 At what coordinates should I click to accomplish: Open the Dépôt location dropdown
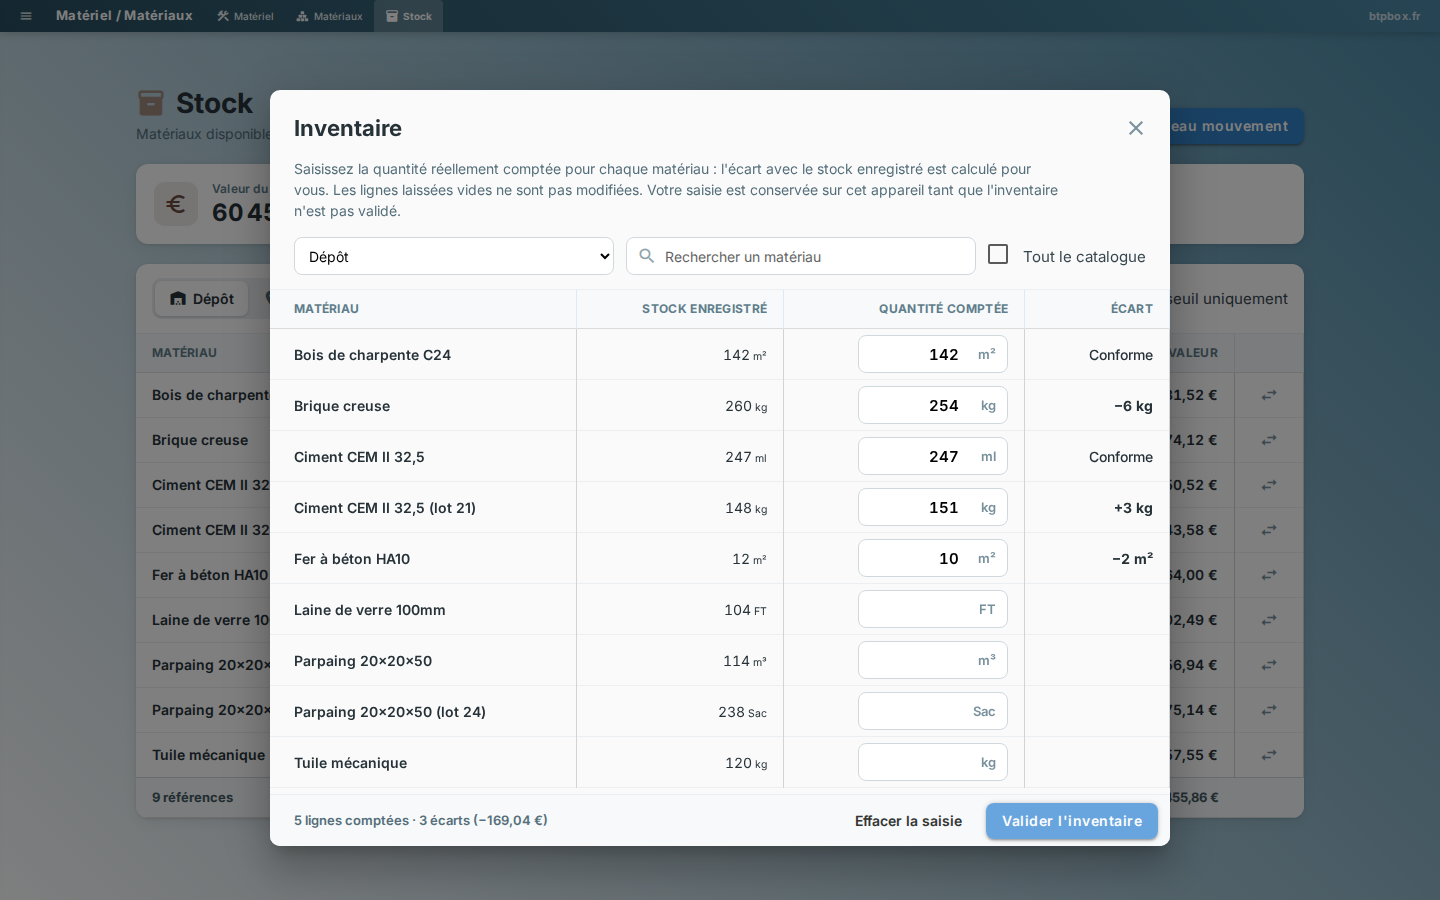(454, 256)
